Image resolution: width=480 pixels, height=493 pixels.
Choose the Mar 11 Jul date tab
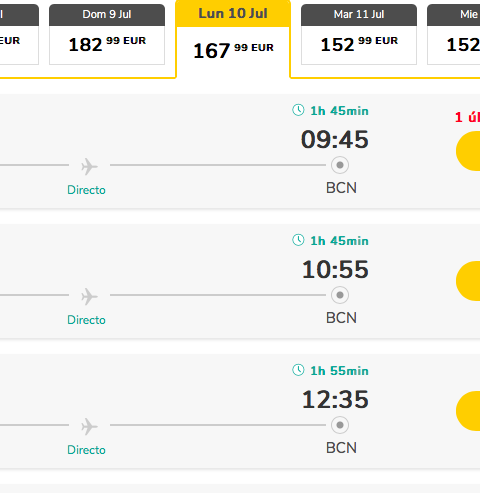point(359,34)
